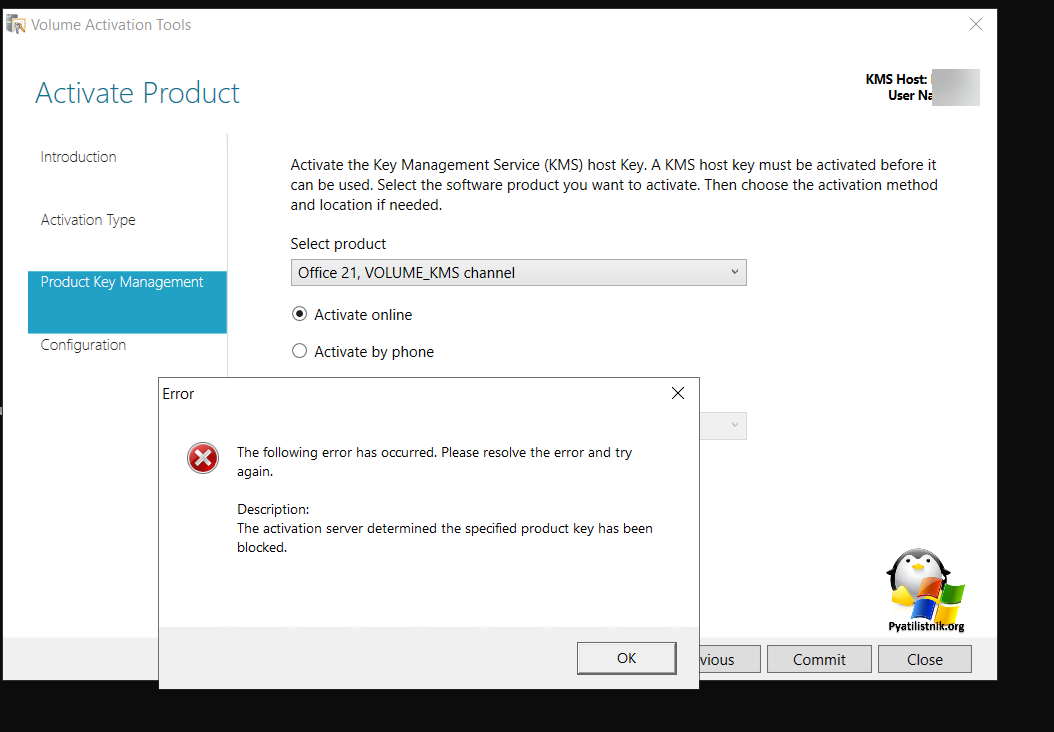
Task: Click 'The following error has occurred' message
Action: (434, 461)
